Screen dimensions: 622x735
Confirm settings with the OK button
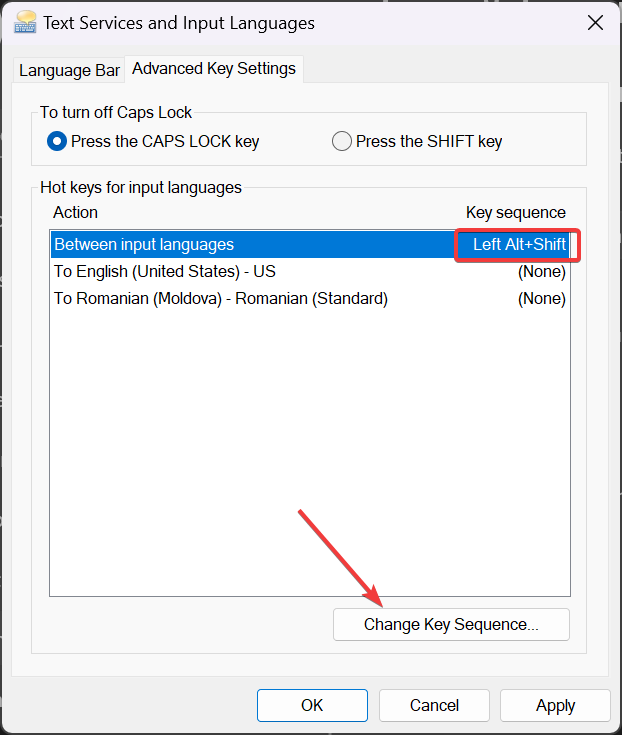312,705
